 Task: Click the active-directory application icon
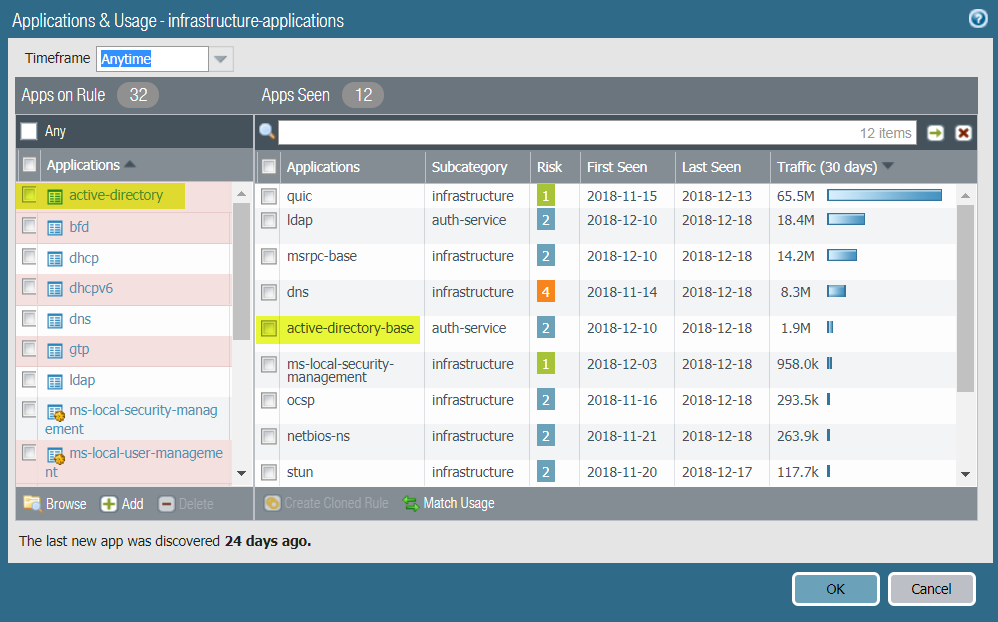click(55, 196)
